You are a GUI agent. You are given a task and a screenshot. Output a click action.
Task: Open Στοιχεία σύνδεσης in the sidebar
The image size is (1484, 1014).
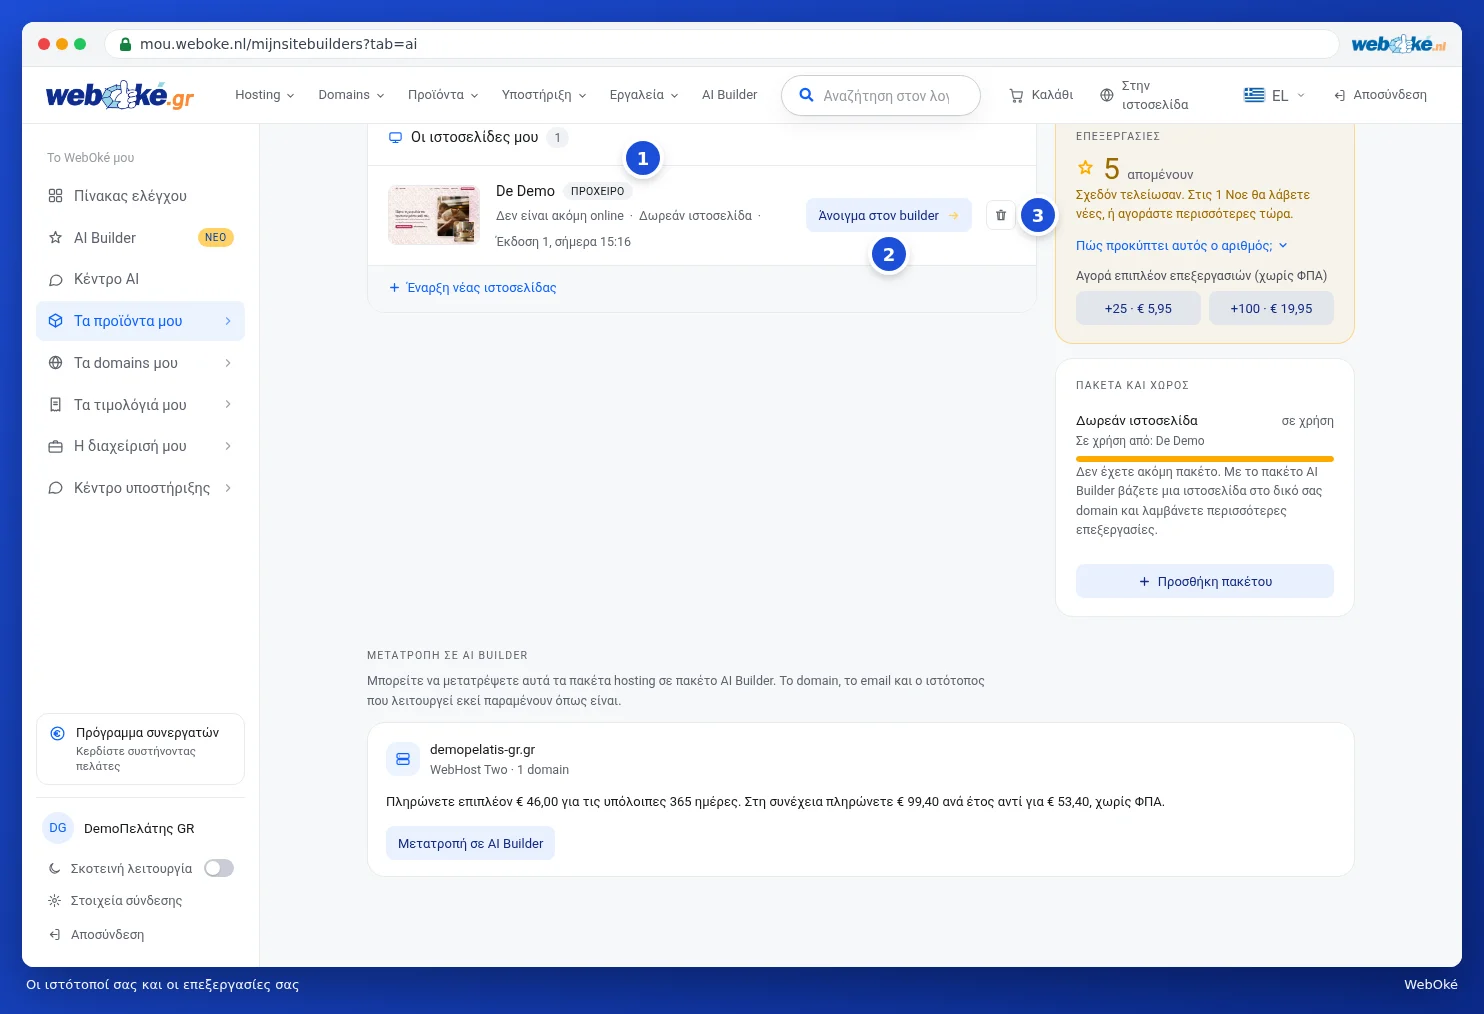[x=126, y=901]
